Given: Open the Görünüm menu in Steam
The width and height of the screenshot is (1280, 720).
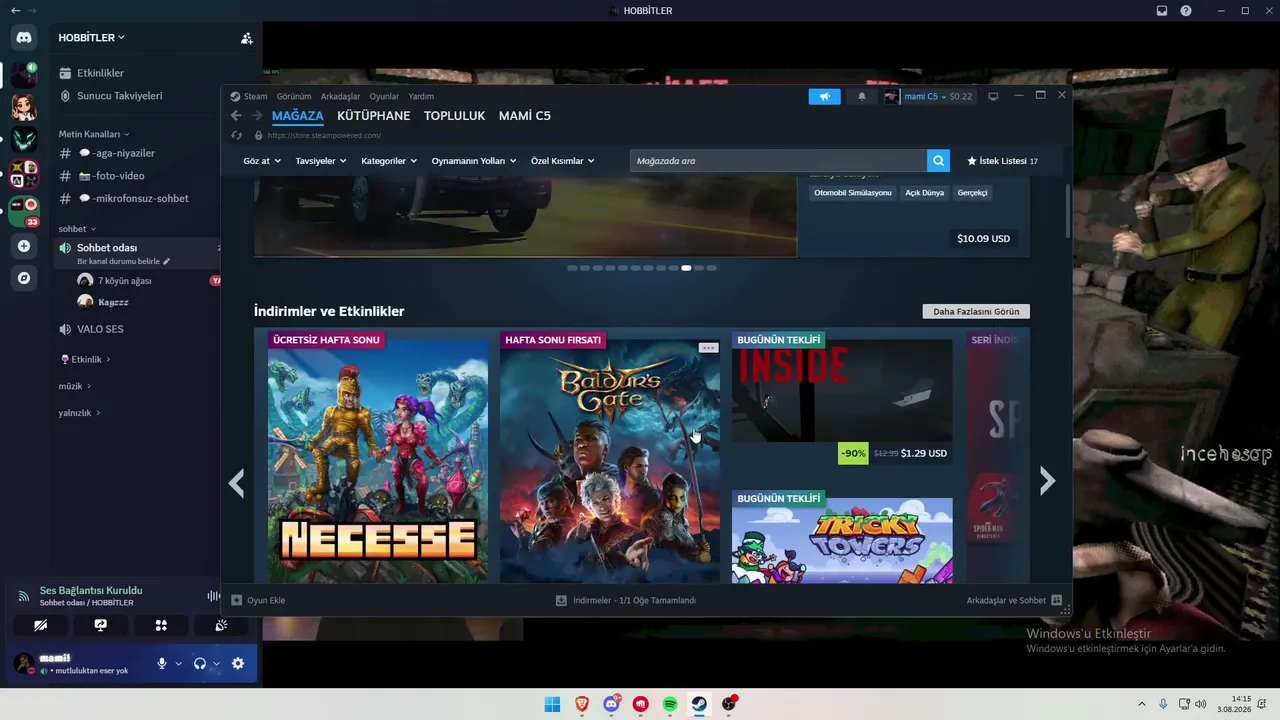Looking at the screenshot, I should coord(294,96).
